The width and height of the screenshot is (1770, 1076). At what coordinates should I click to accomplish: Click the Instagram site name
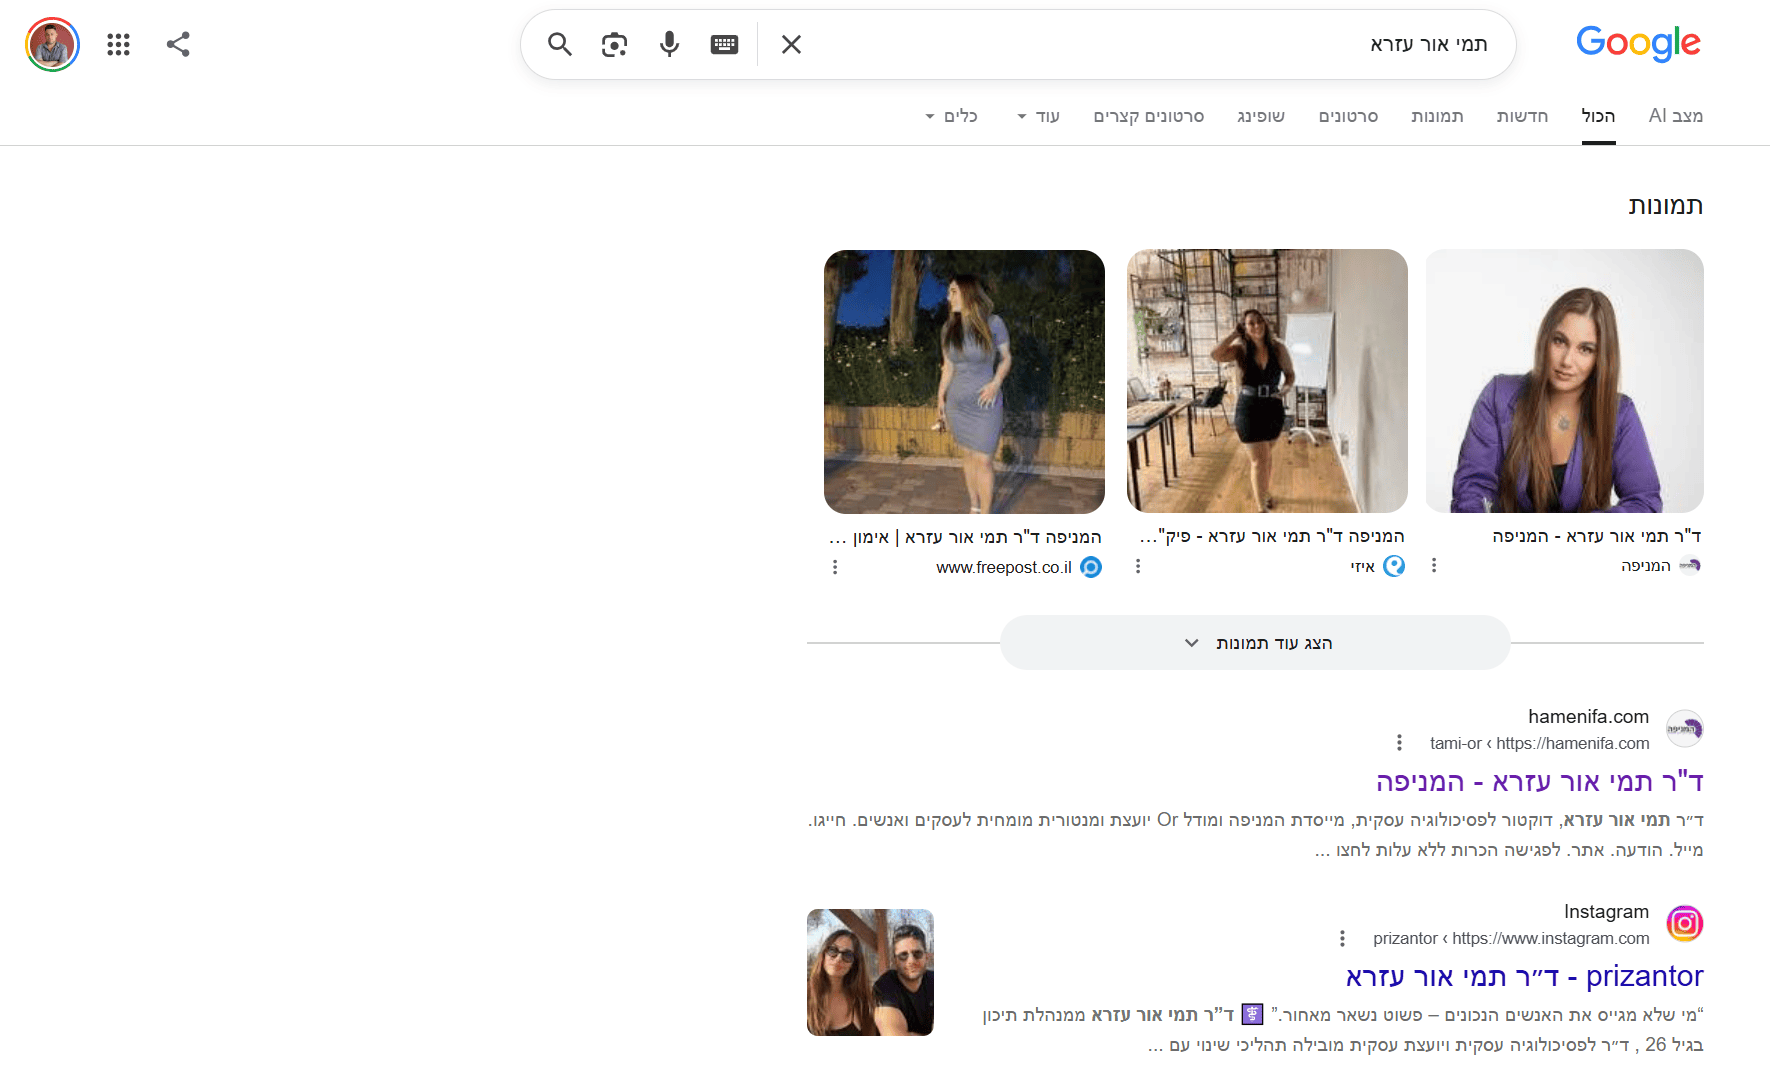tap(1606, 911)
